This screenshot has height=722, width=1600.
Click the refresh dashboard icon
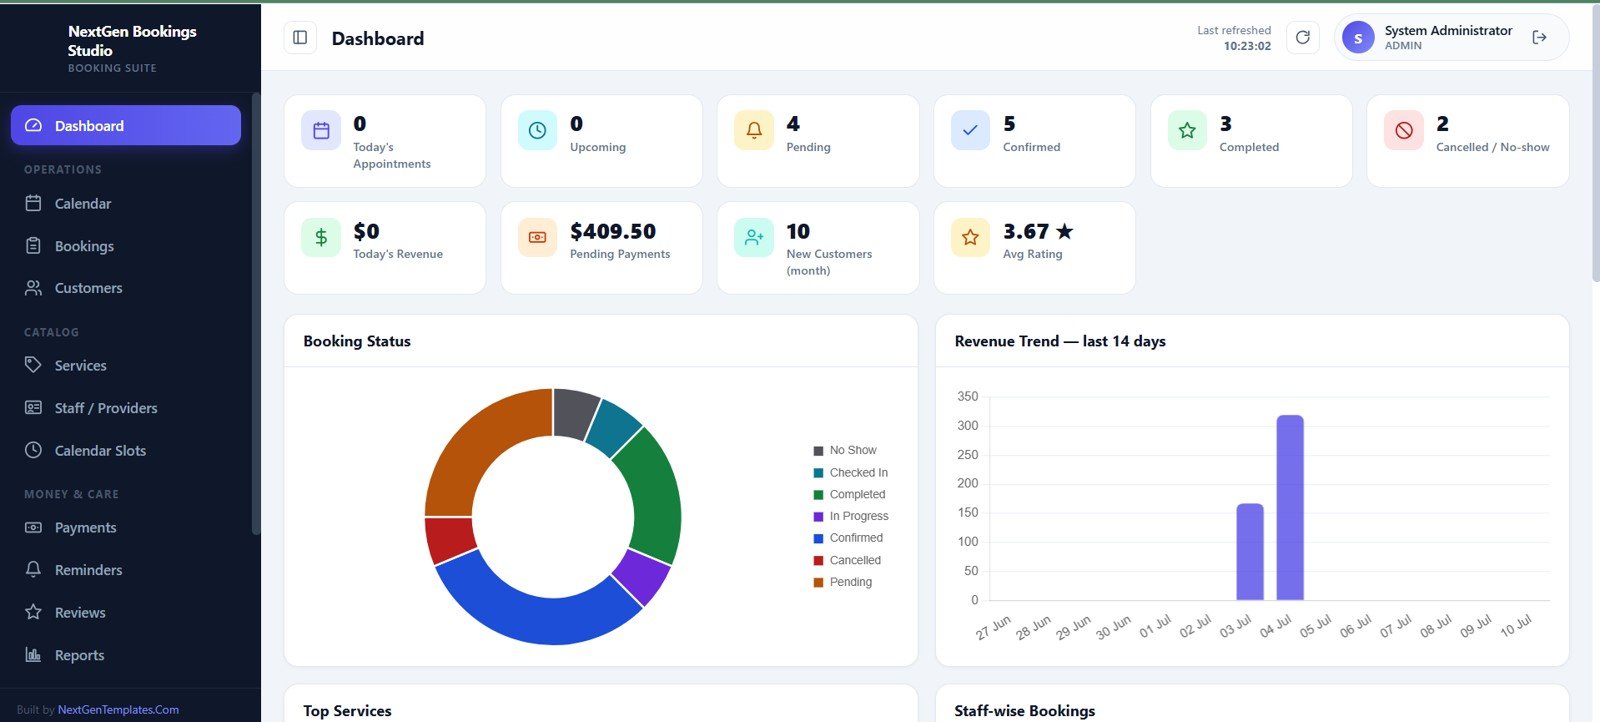click(x=1303, y=38)
